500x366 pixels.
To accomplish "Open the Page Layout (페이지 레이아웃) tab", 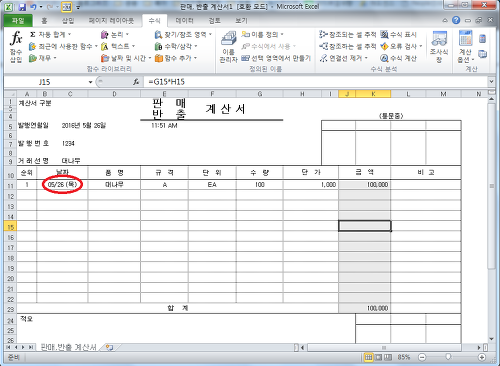I will pyautogui.click(x=111, y=21).
